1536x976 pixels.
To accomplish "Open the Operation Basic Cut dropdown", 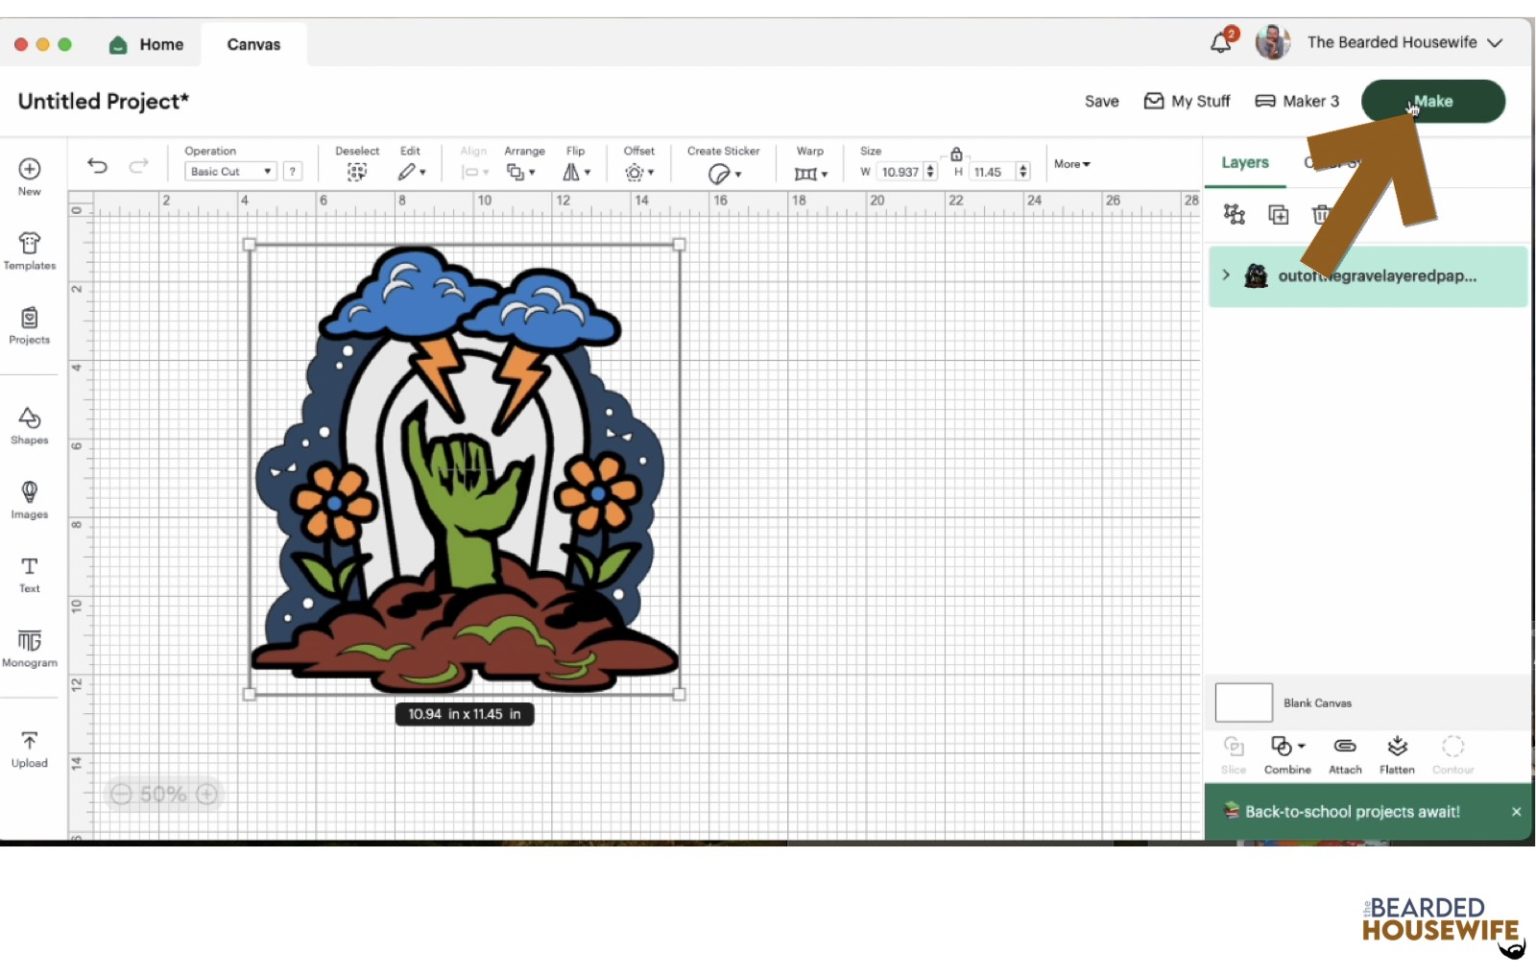I will 230,172.
